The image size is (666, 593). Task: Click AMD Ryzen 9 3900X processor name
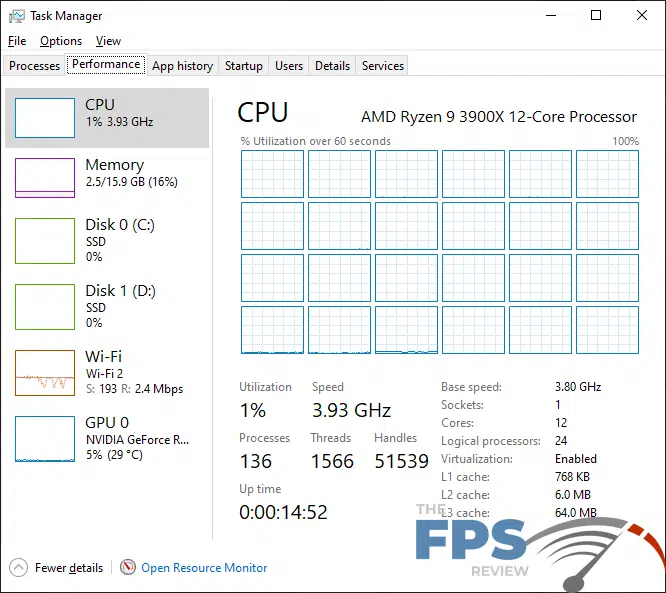pos(499,117)
